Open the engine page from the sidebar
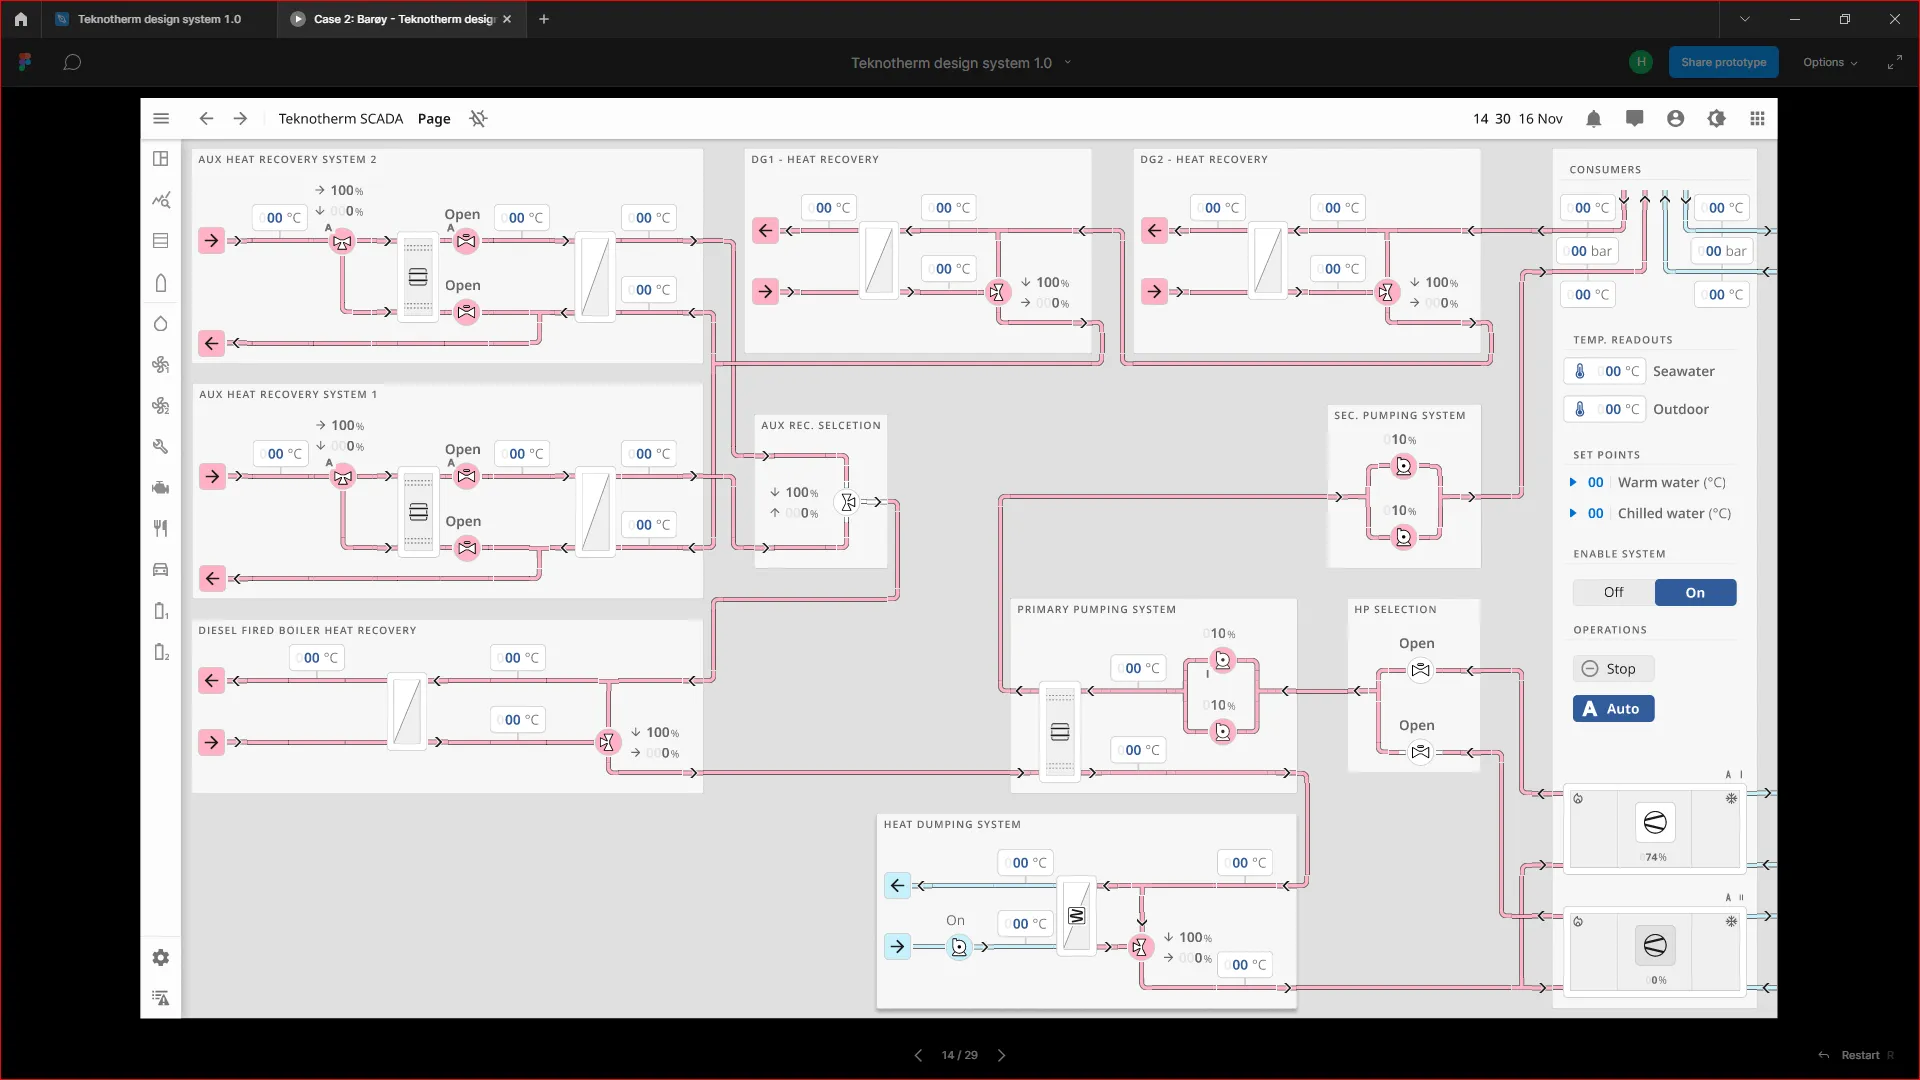 (160, 488)
